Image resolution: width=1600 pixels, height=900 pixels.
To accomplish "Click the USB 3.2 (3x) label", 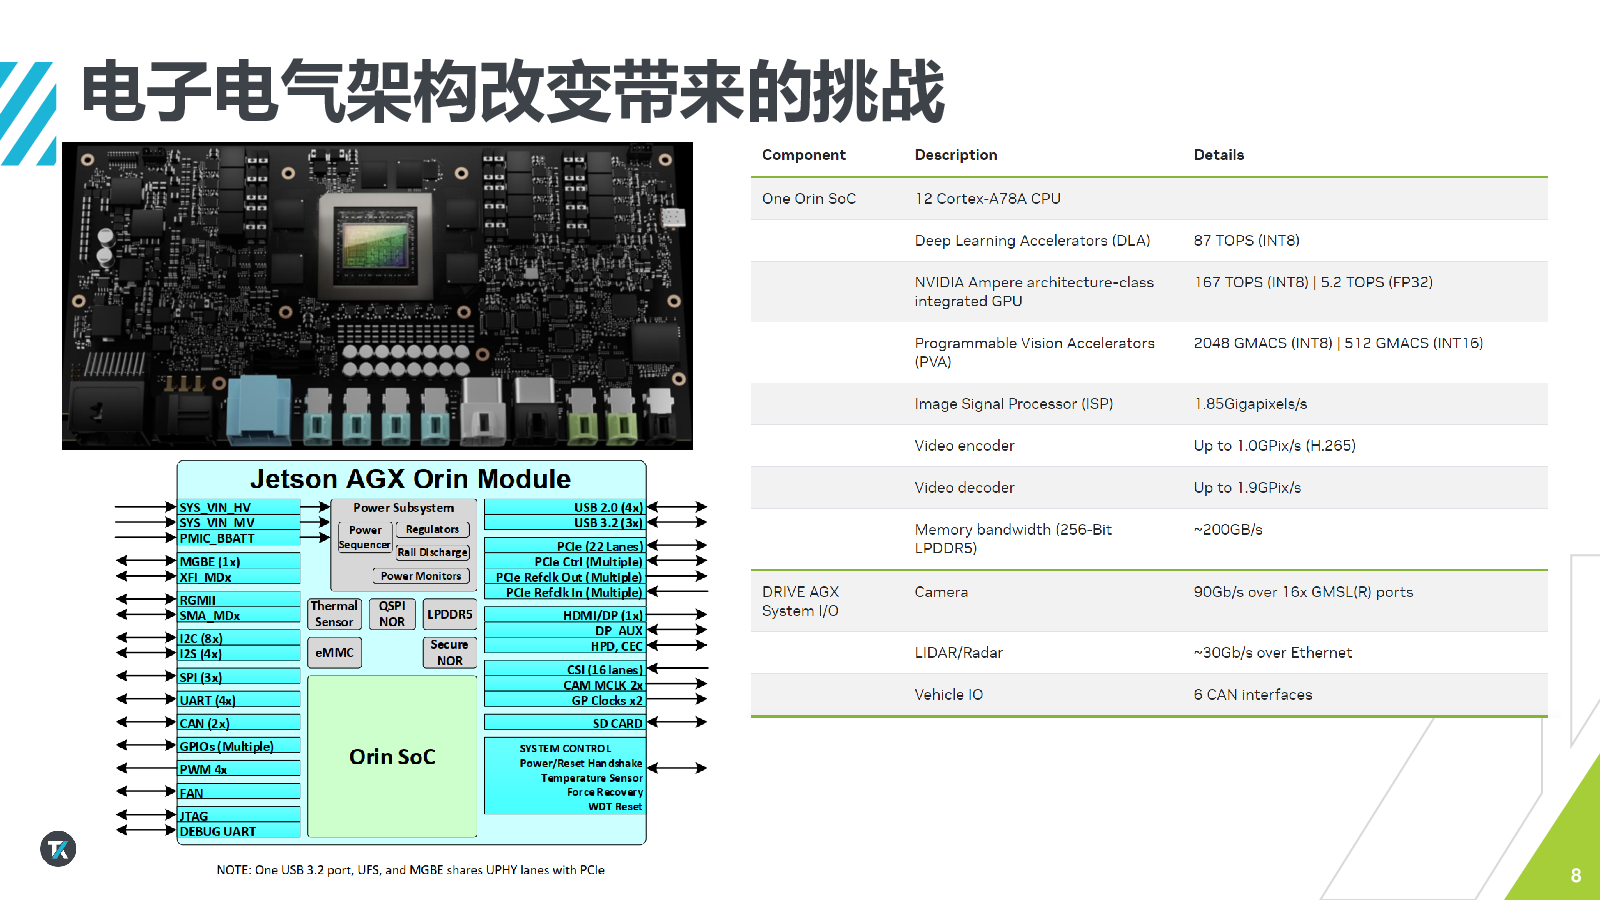I will click(608, 523).
